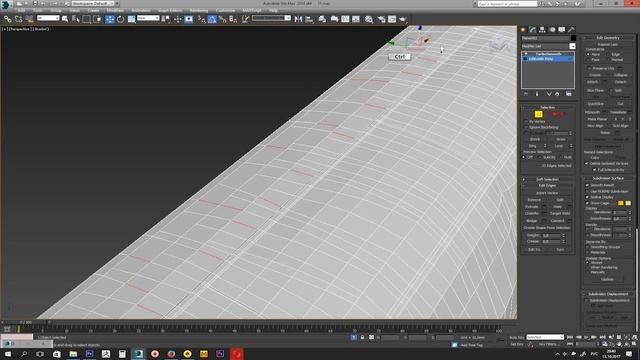Open the Create command panel tab
Screen dimensions: 640x360
[523, 29]
